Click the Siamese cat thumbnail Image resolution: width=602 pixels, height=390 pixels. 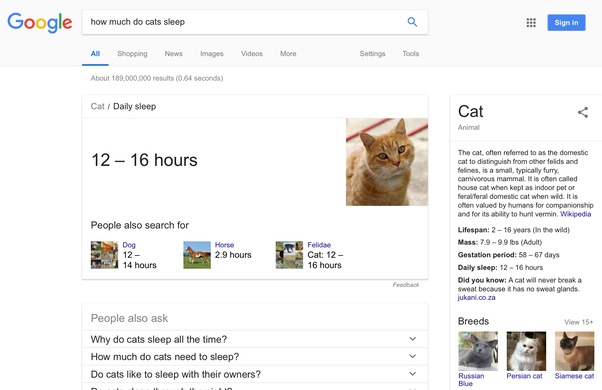[x=574, y=351]
